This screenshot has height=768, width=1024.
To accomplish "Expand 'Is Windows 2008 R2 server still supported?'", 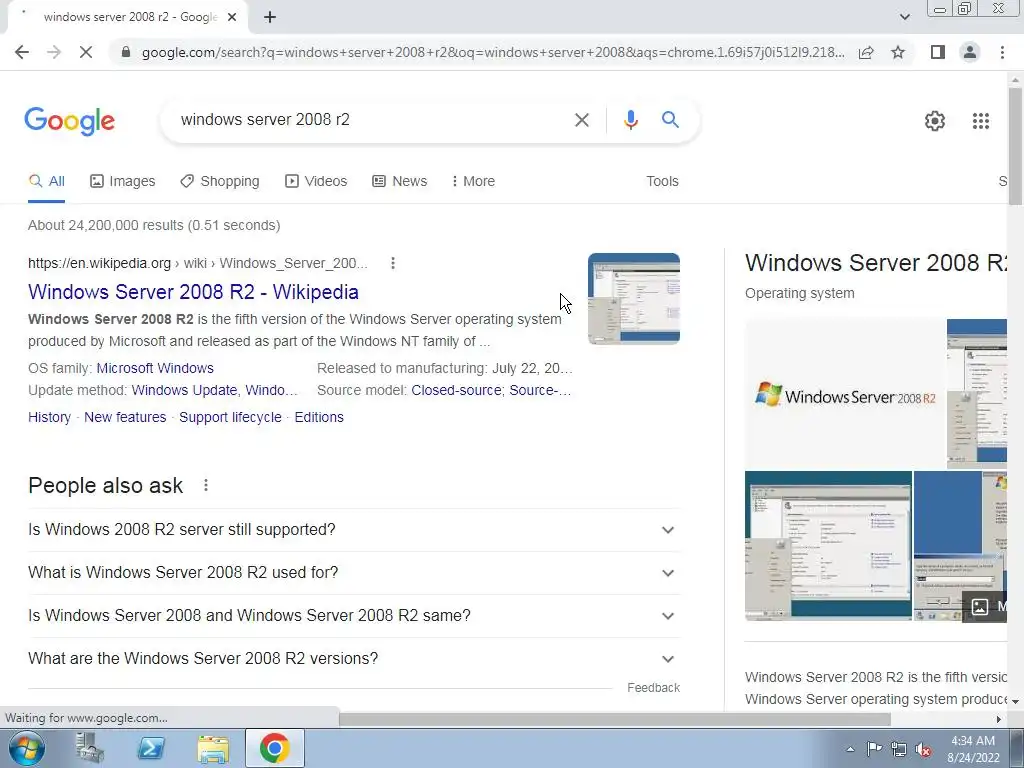I will pos(353,530).
